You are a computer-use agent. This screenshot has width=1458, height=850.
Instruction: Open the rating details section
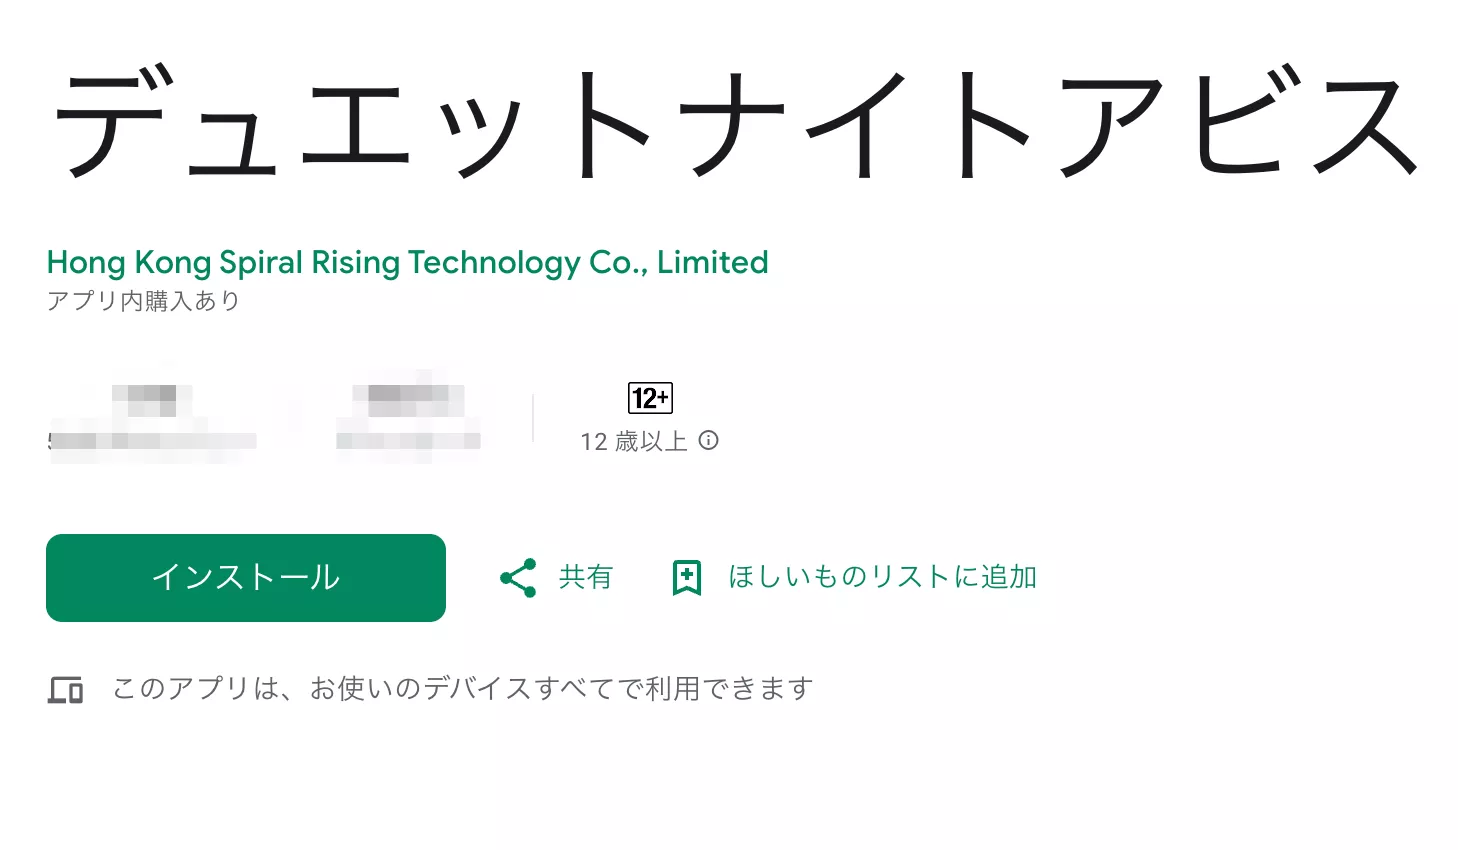(x=150, y=415)
